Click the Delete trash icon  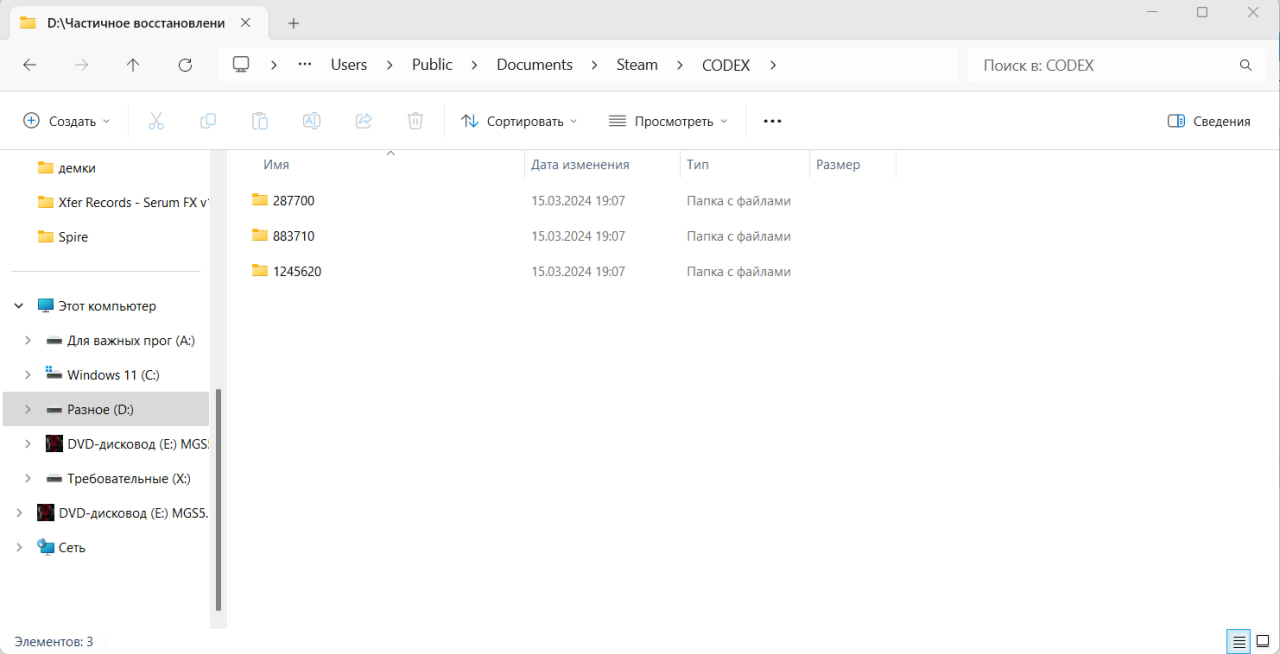415,121
